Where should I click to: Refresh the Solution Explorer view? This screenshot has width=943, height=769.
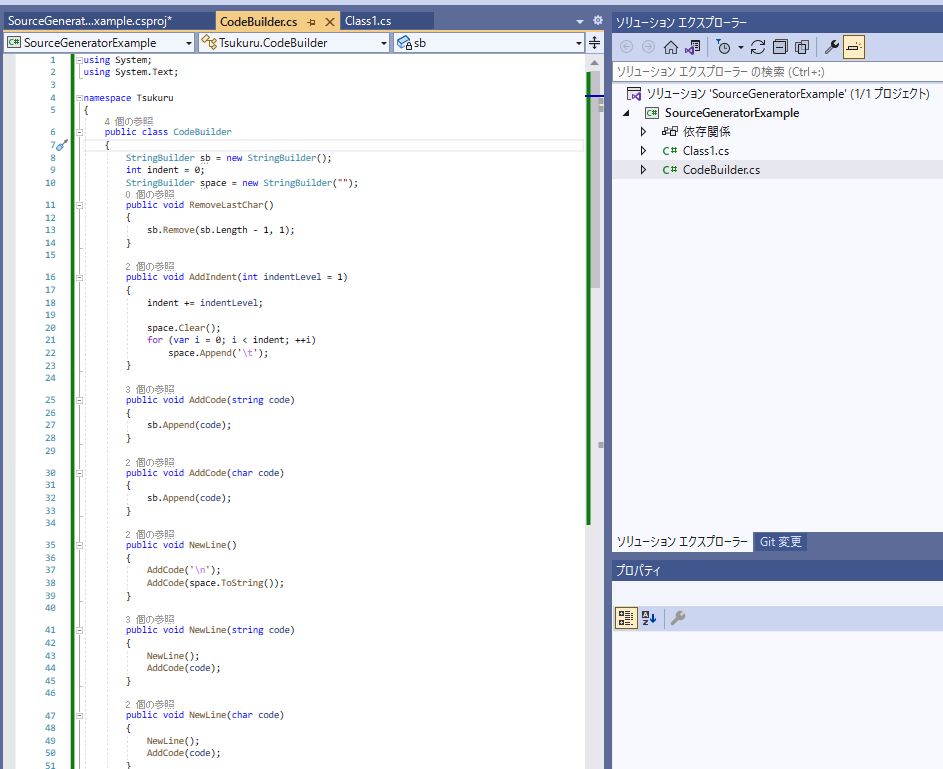tap(759, 48)
